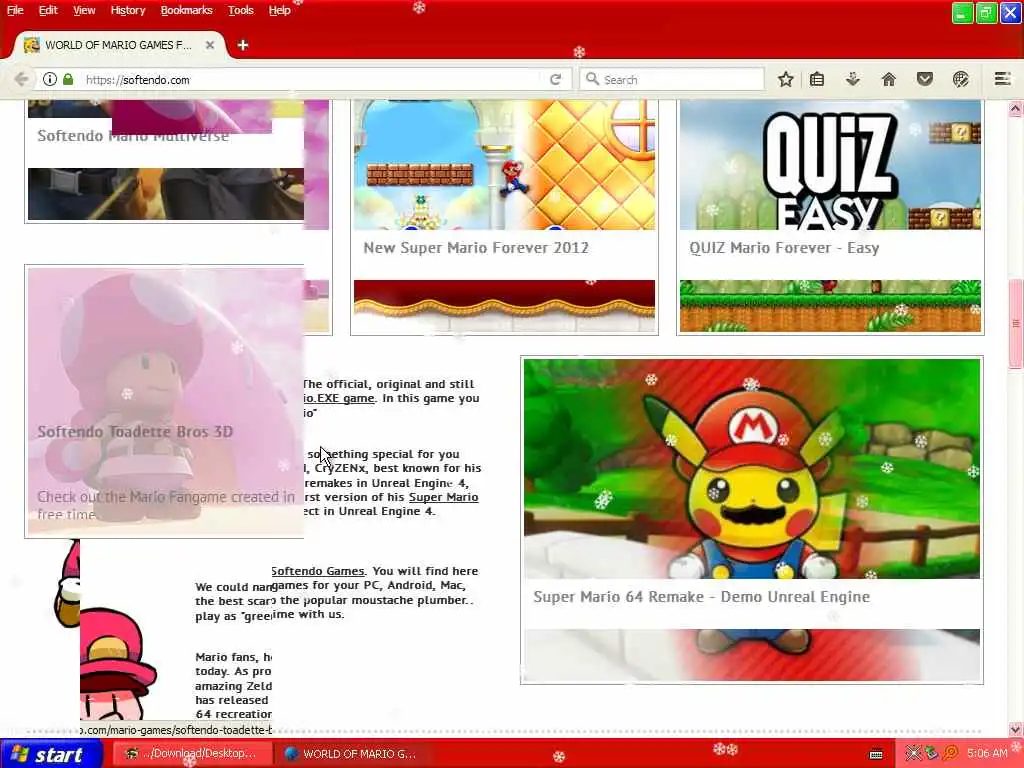This screenshot has height=768, width=1024.
Task: Open keyboard icon in the taskbar
Action: (x=876, y=754)
